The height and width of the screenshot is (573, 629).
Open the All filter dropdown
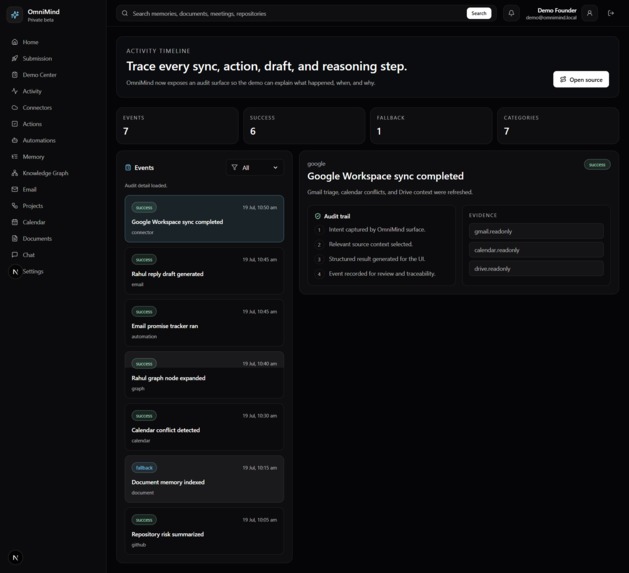(255, 168)
